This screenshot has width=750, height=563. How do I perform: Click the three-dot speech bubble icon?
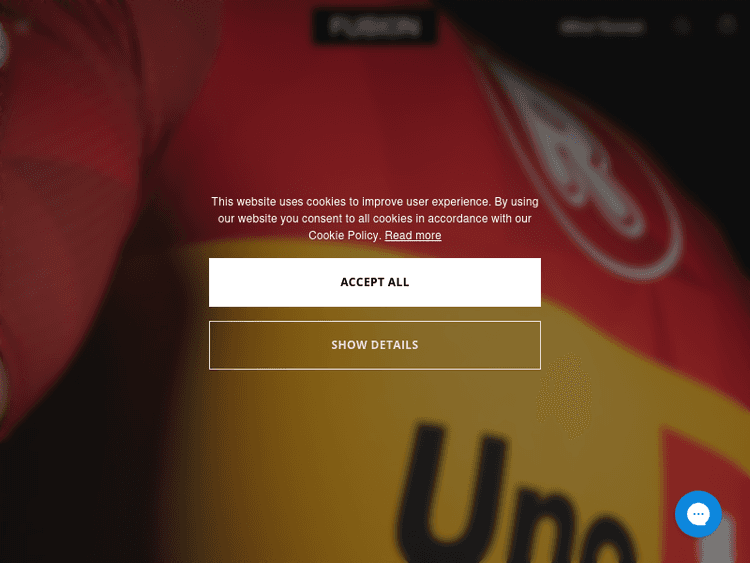[x=698, y=514]
